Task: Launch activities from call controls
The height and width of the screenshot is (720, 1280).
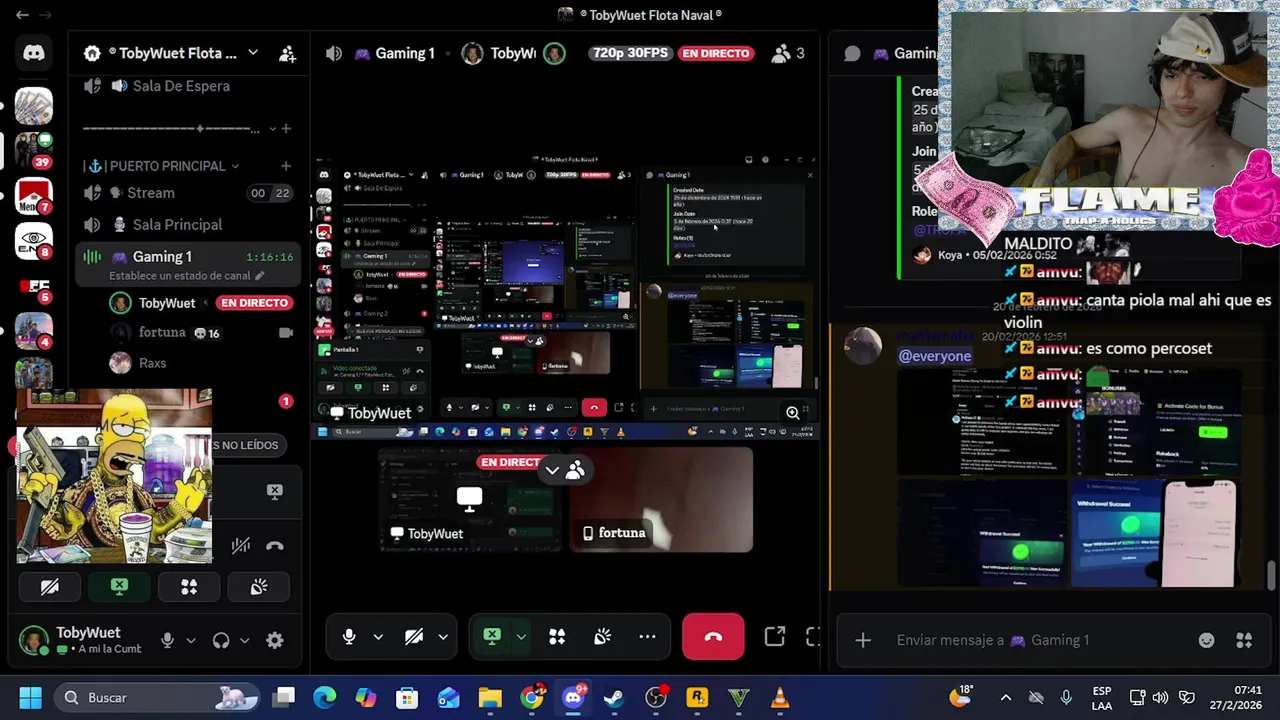Action: click(x=557, y=637)
